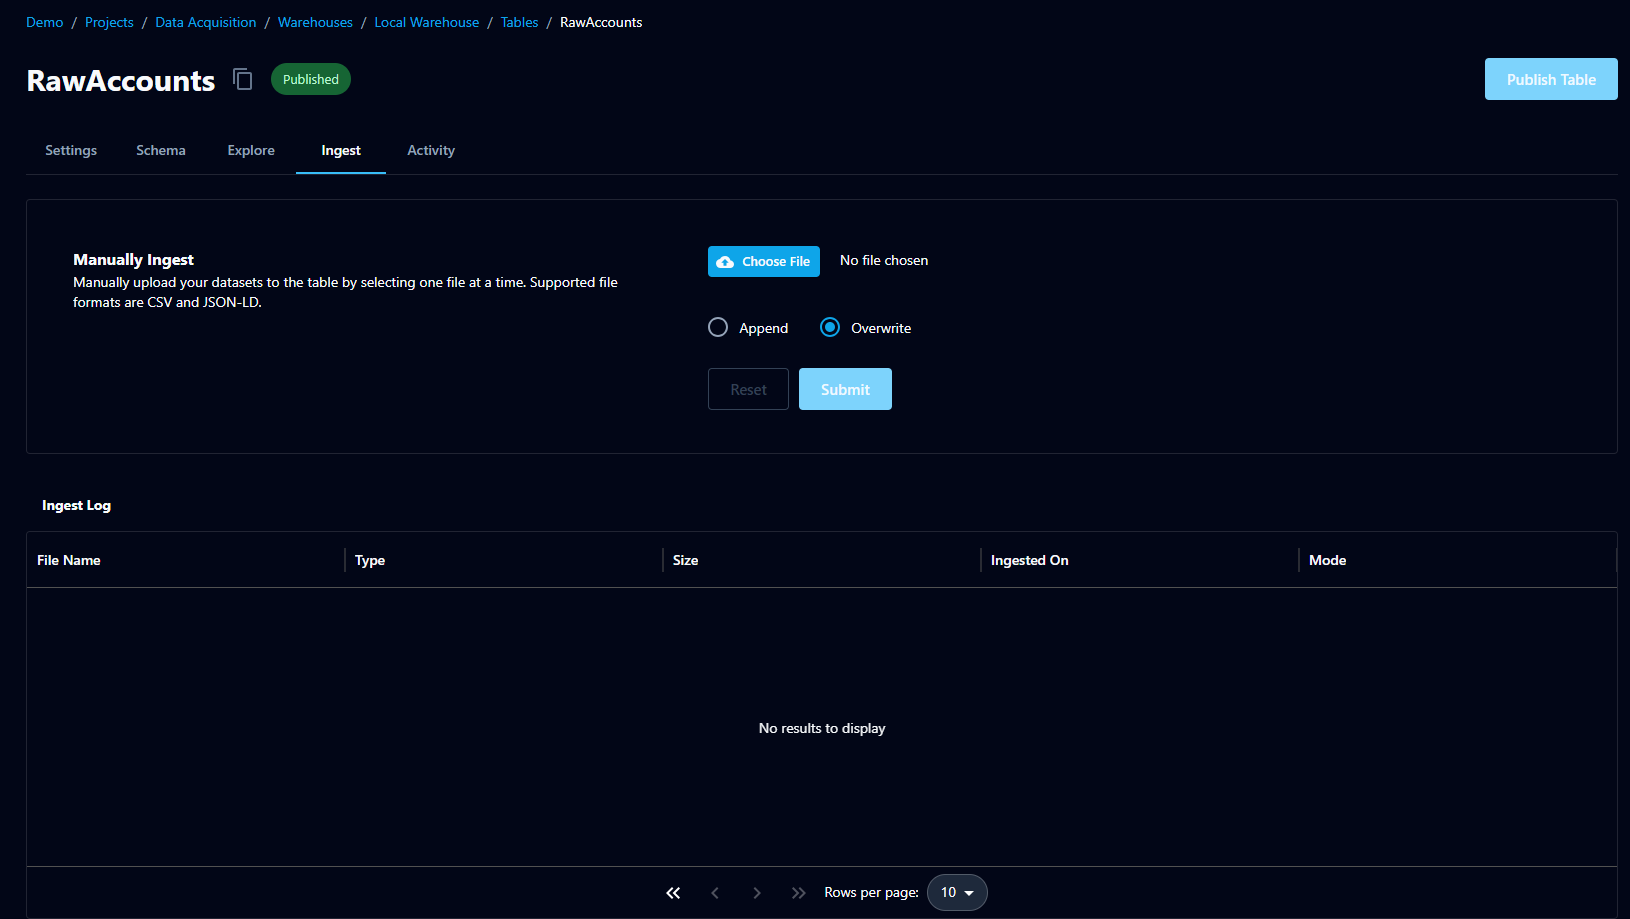Viewport: 1630px width, 919px height.
Task: Sort by Ingested On column header
Action: [x=1030, y=560]
